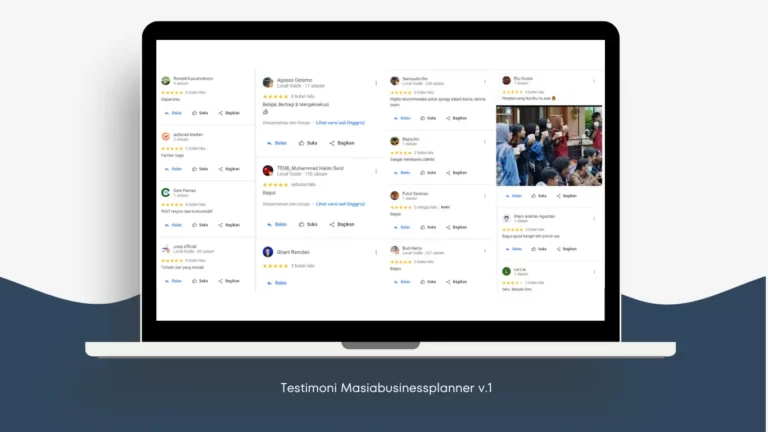The width and height of the screenshot is (768, 432).
Task: Click the star rating on Lia Lia's review
Action: pyautogui.click(x=512, y=283)
